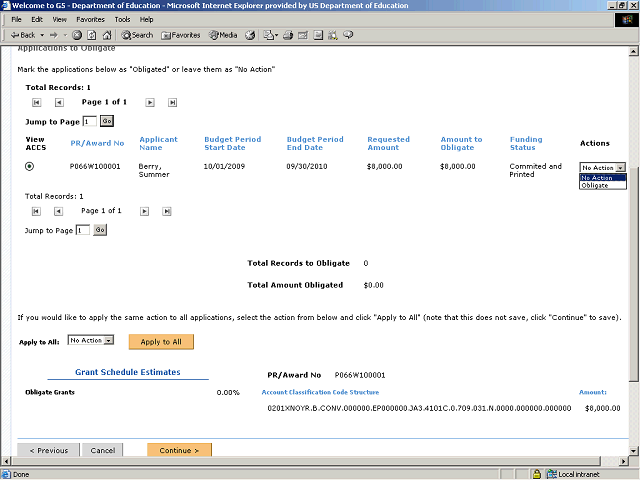The image size is (640, 480).
Task: Refresh the current page
Action: (92, 35)
